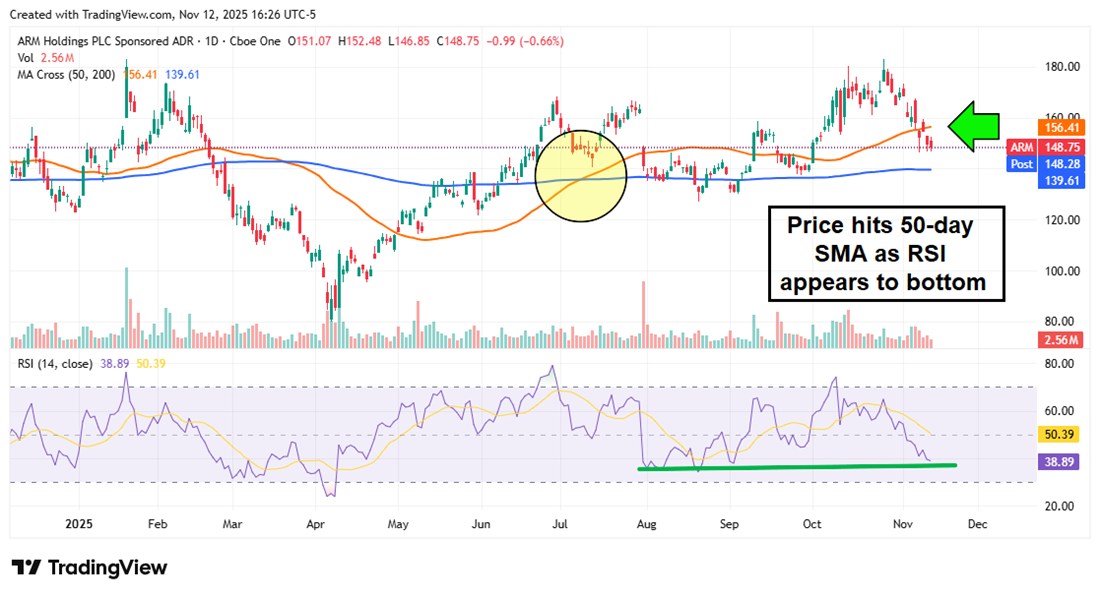Open the Vol indicator legend

click(23, 58)
